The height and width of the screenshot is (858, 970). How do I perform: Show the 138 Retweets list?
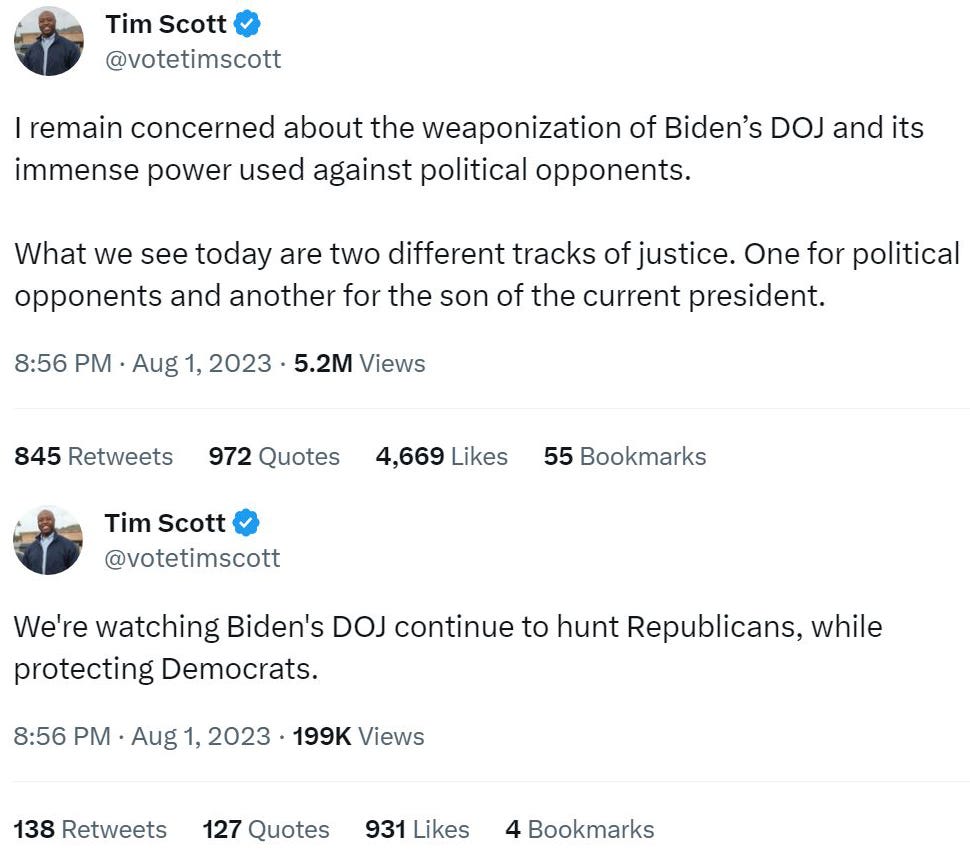pos(90,829)
